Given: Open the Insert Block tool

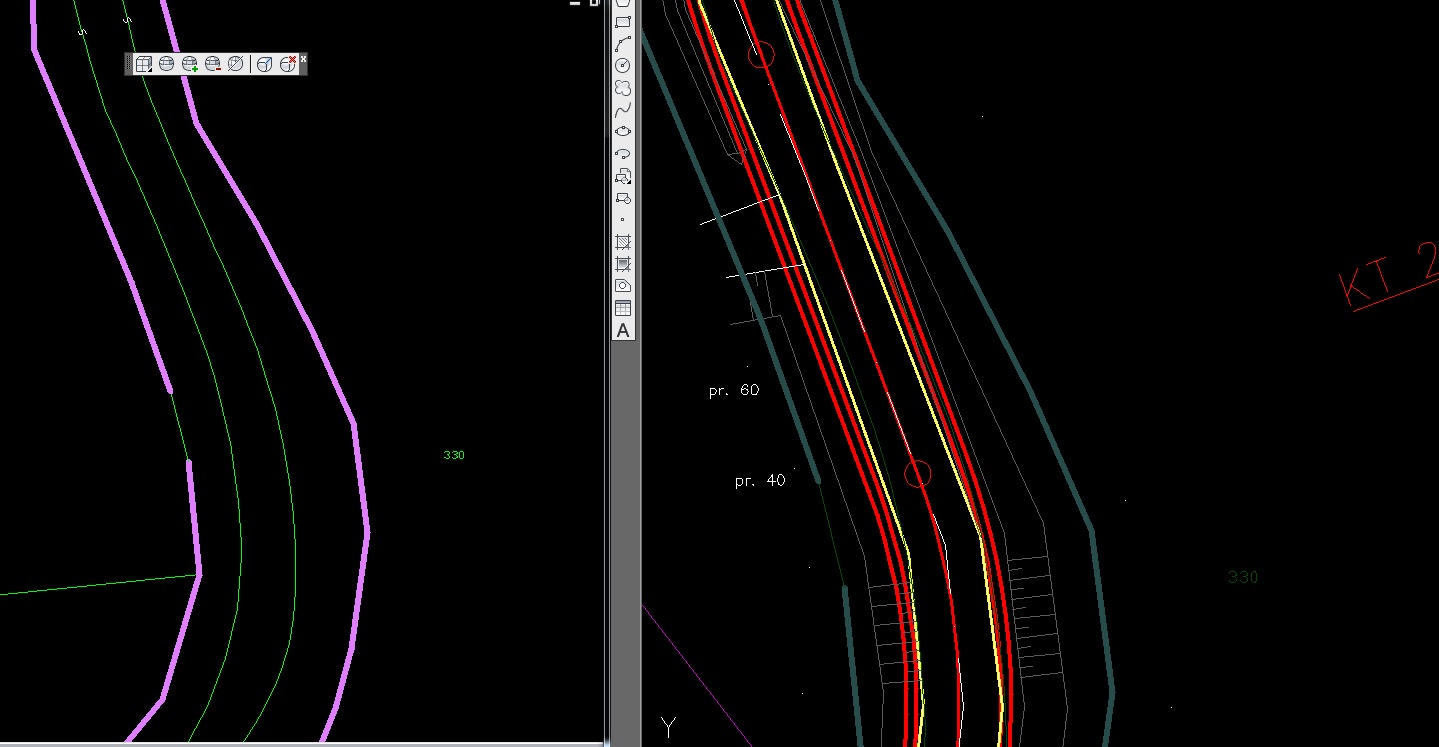Looking at the screenshot, I should point(623,176).
